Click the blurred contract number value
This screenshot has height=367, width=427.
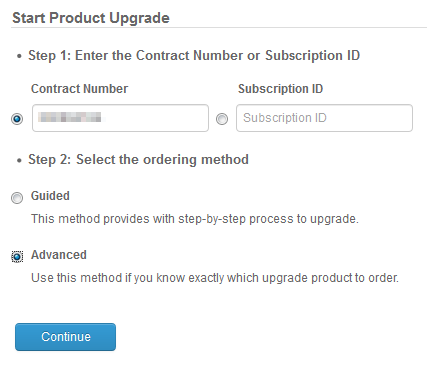[69, 117]
